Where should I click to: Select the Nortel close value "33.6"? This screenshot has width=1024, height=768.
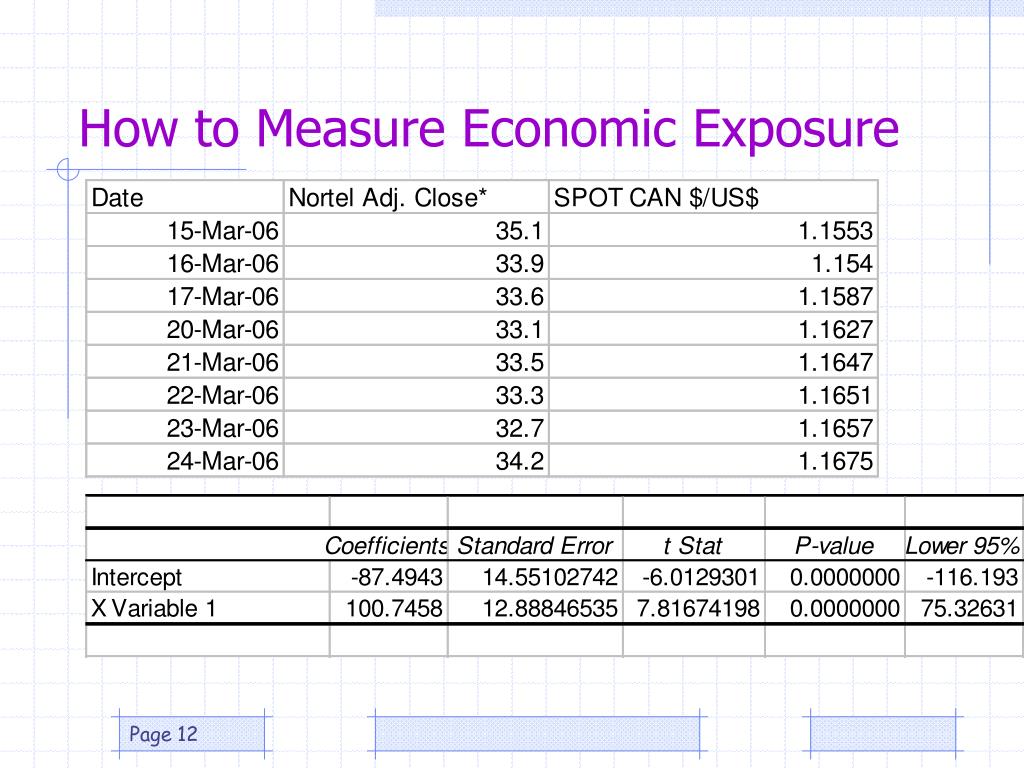tap(416, 296)
